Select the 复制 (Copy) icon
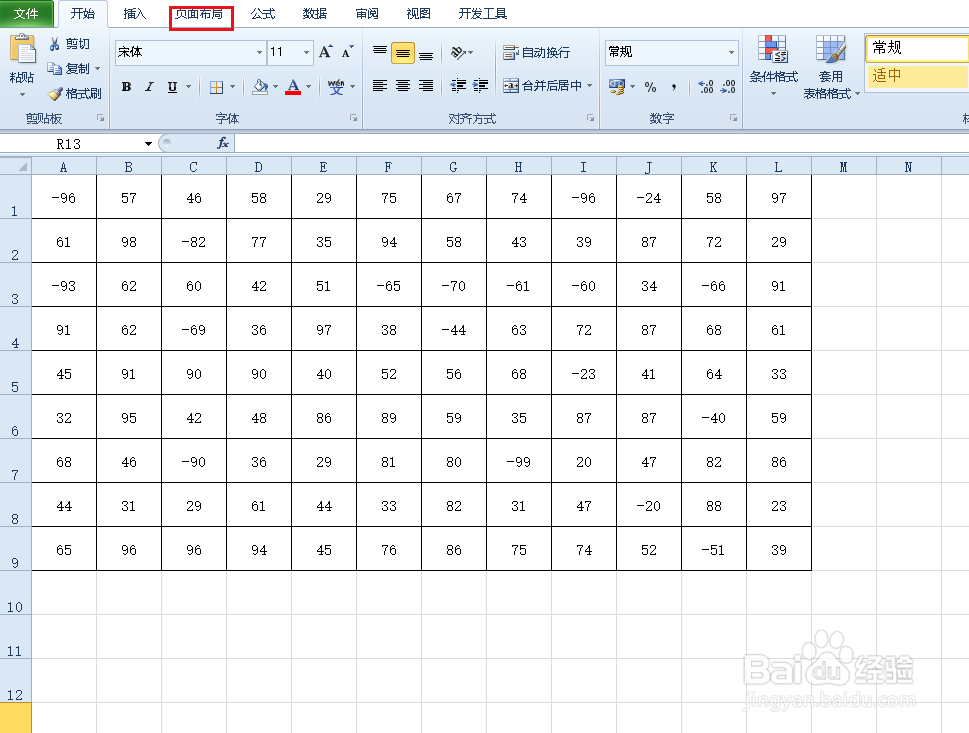 (56, 69)
